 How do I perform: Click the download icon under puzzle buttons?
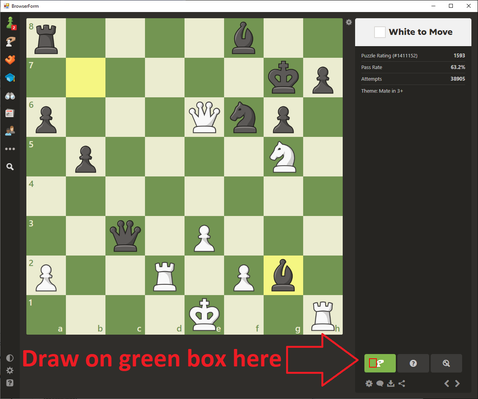pyautogui.click(x=391, y=383)
